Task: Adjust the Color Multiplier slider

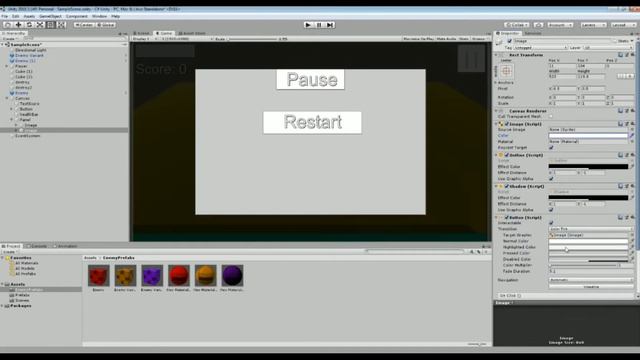Action: (x=582, y=265)
